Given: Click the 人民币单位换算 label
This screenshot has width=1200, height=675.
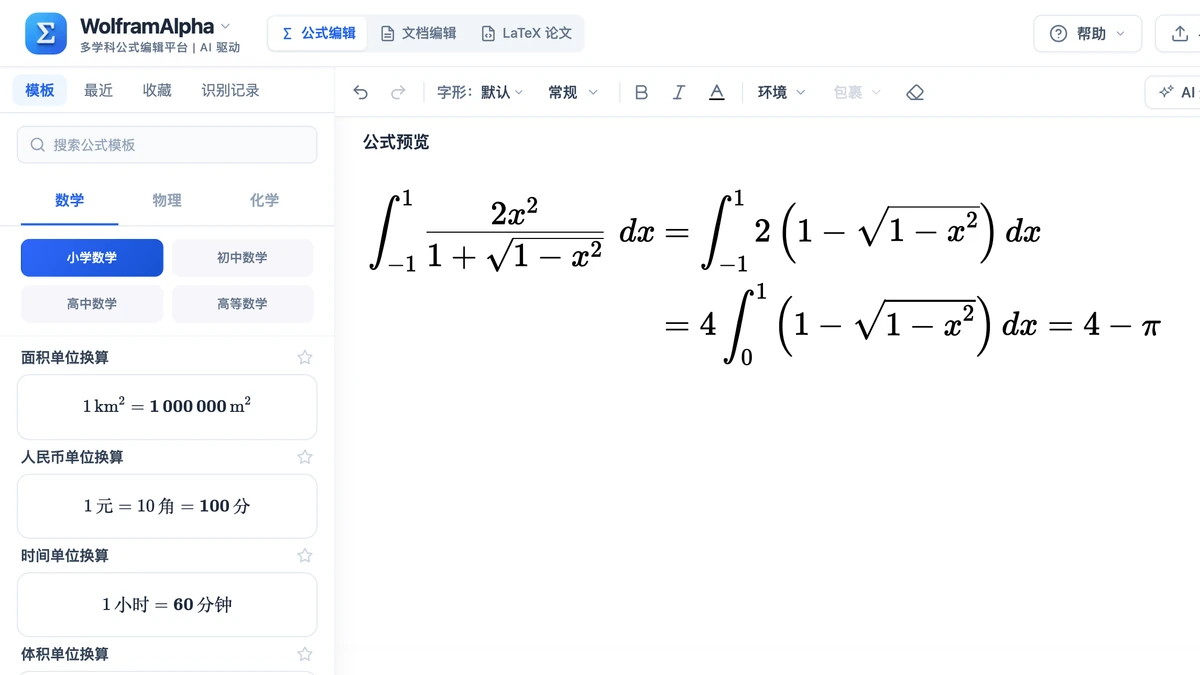Looking at the screenshot, I should (72, 457).
